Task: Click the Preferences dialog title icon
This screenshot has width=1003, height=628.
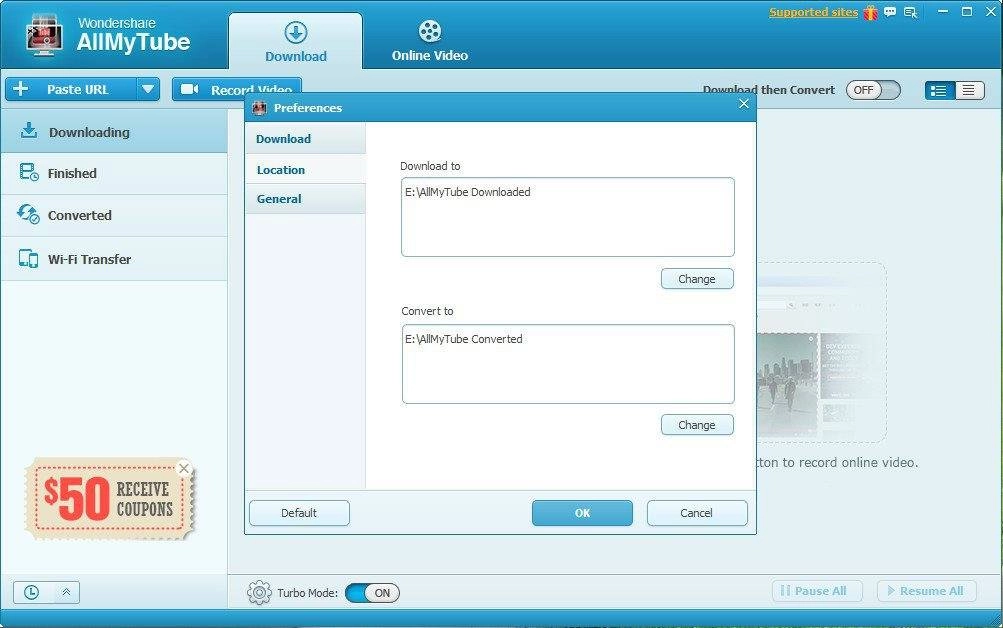Action: (259, 107)
